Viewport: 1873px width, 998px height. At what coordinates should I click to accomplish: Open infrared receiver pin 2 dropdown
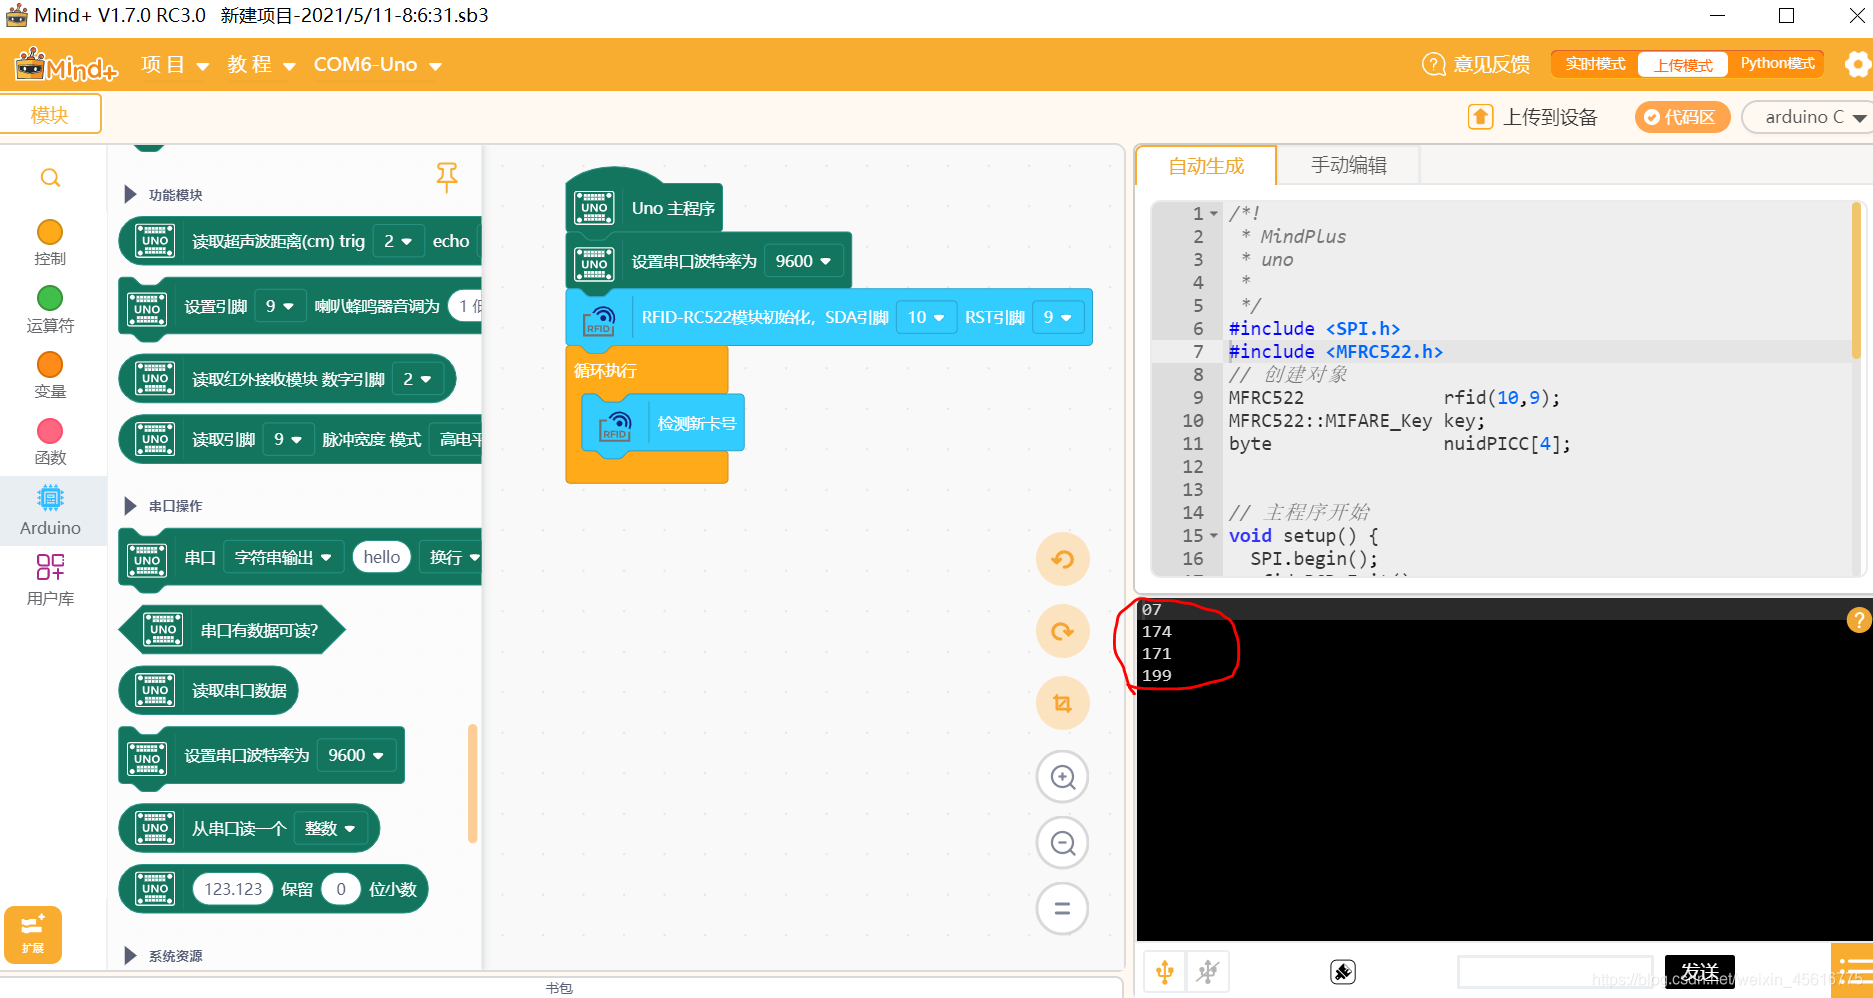tap(417, 379)
